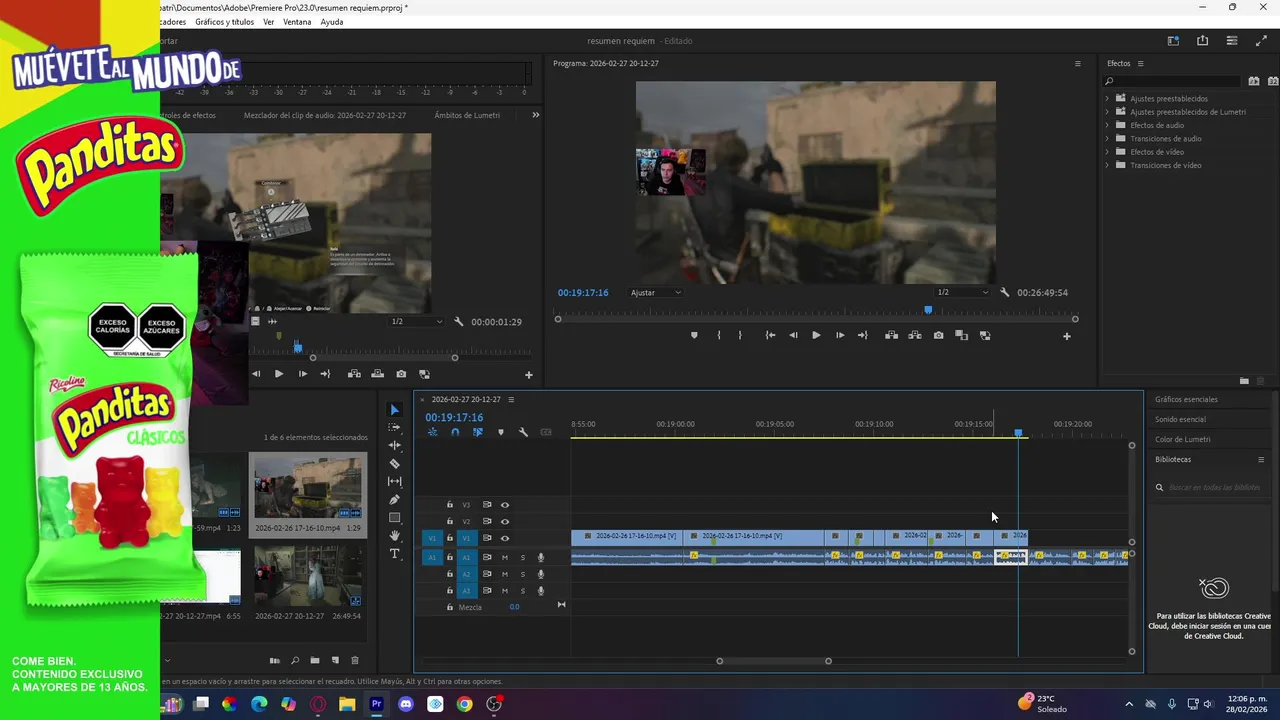Select the Track Select Forward tool
The height and width of the screenshot is (720, 1280).
click(x=394, y=427)
